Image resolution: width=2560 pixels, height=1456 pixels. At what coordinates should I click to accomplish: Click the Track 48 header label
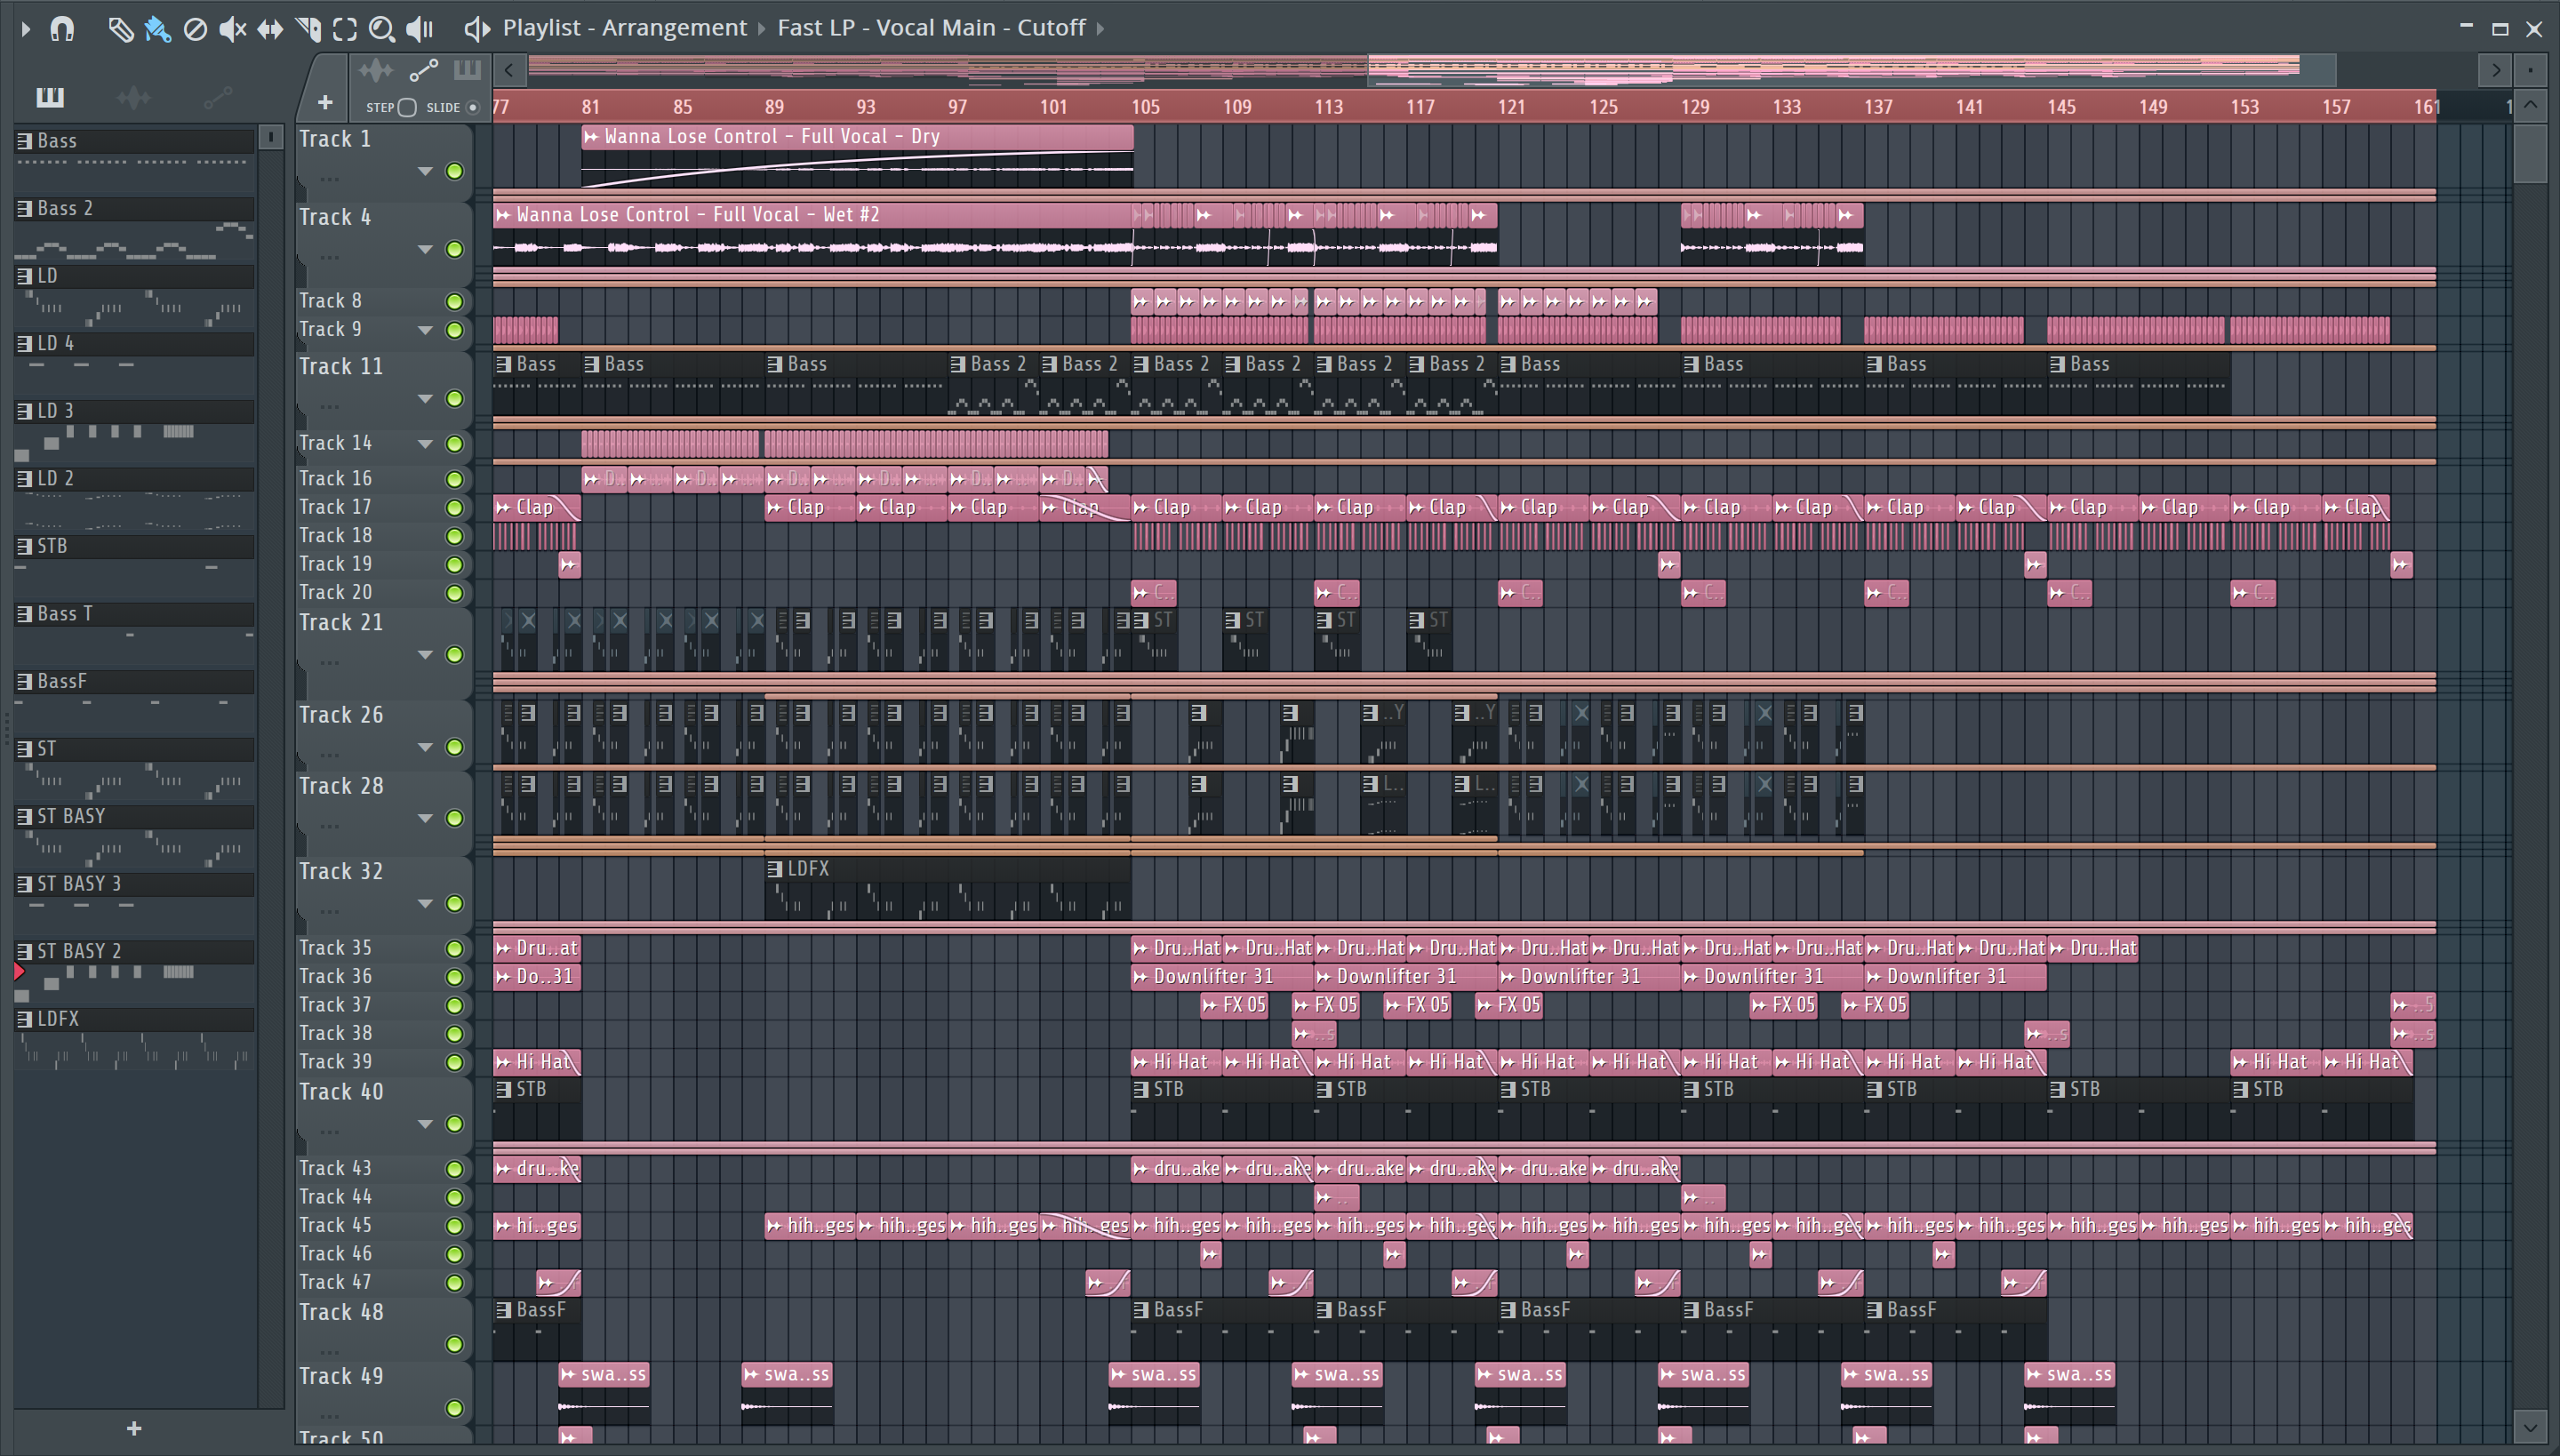point(341,1312)
